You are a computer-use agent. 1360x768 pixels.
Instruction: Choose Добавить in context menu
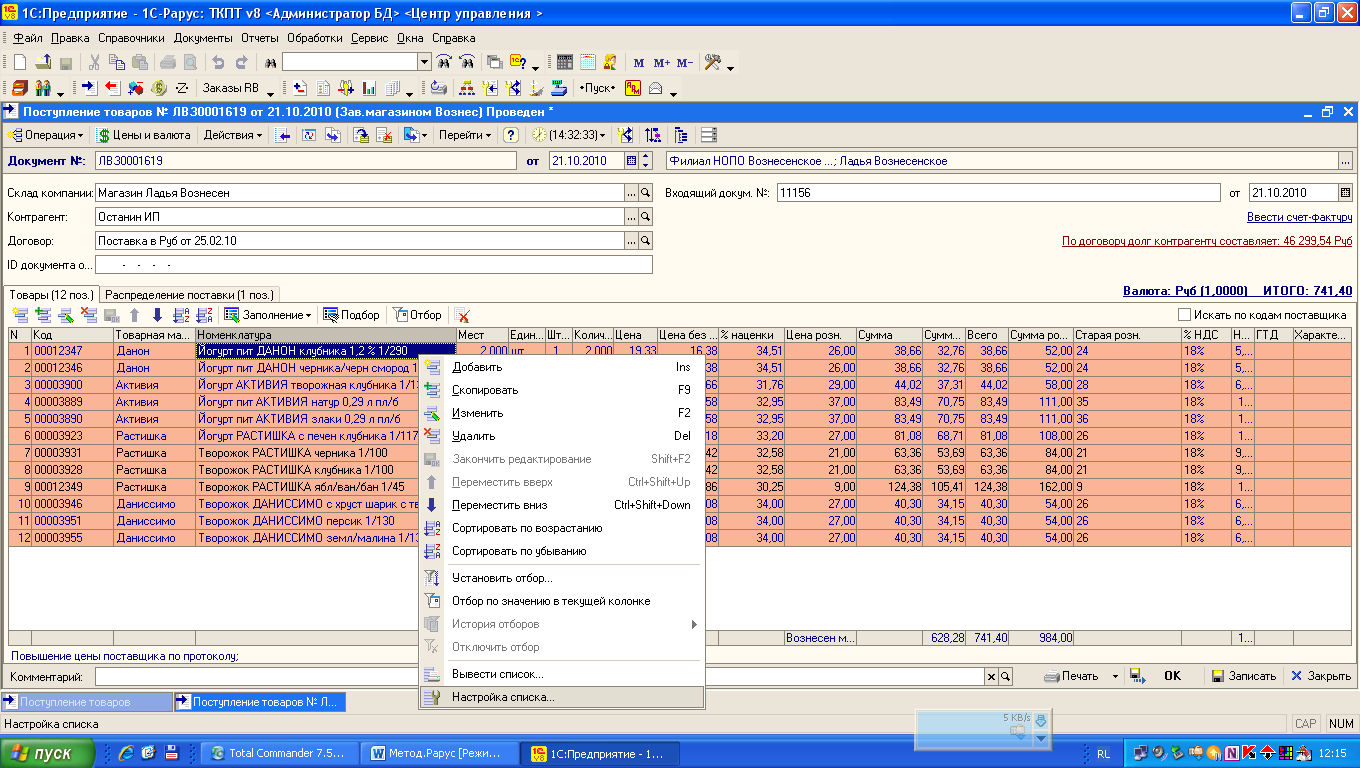(561, 367)
